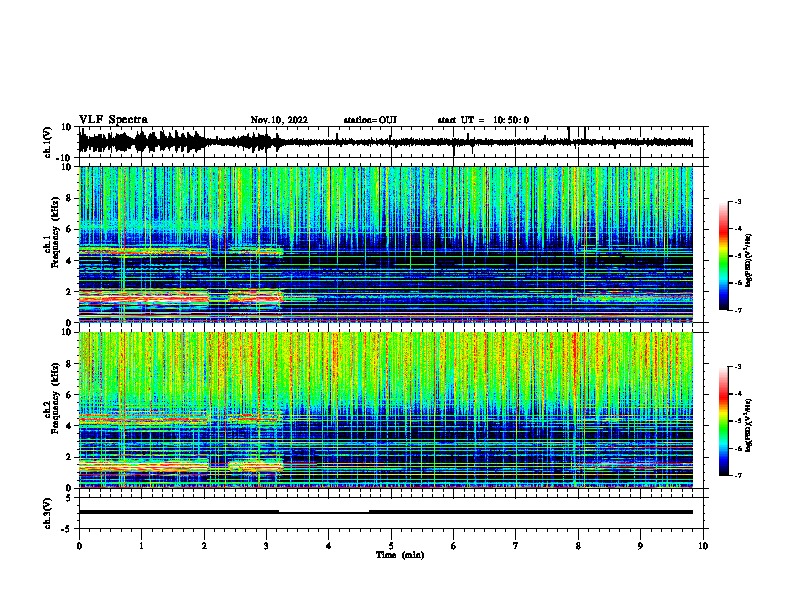Click the ch.1 spectrogram color scale bar
792x612 pixels.
pyautogui.click(x=724, y=256)
